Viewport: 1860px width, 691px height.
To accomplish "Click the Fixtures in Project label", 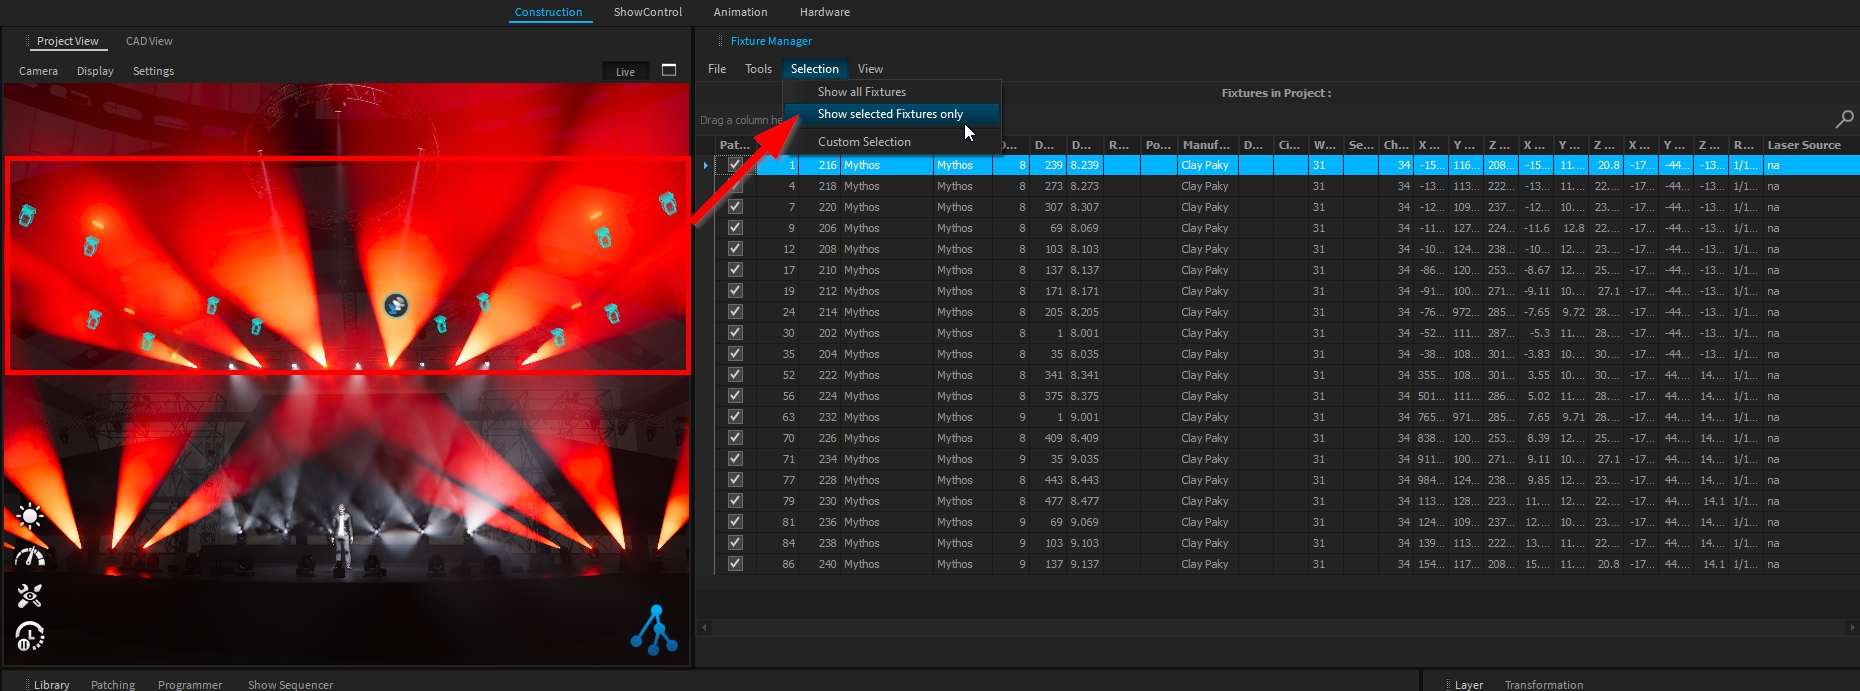I will click(1276, 93).
